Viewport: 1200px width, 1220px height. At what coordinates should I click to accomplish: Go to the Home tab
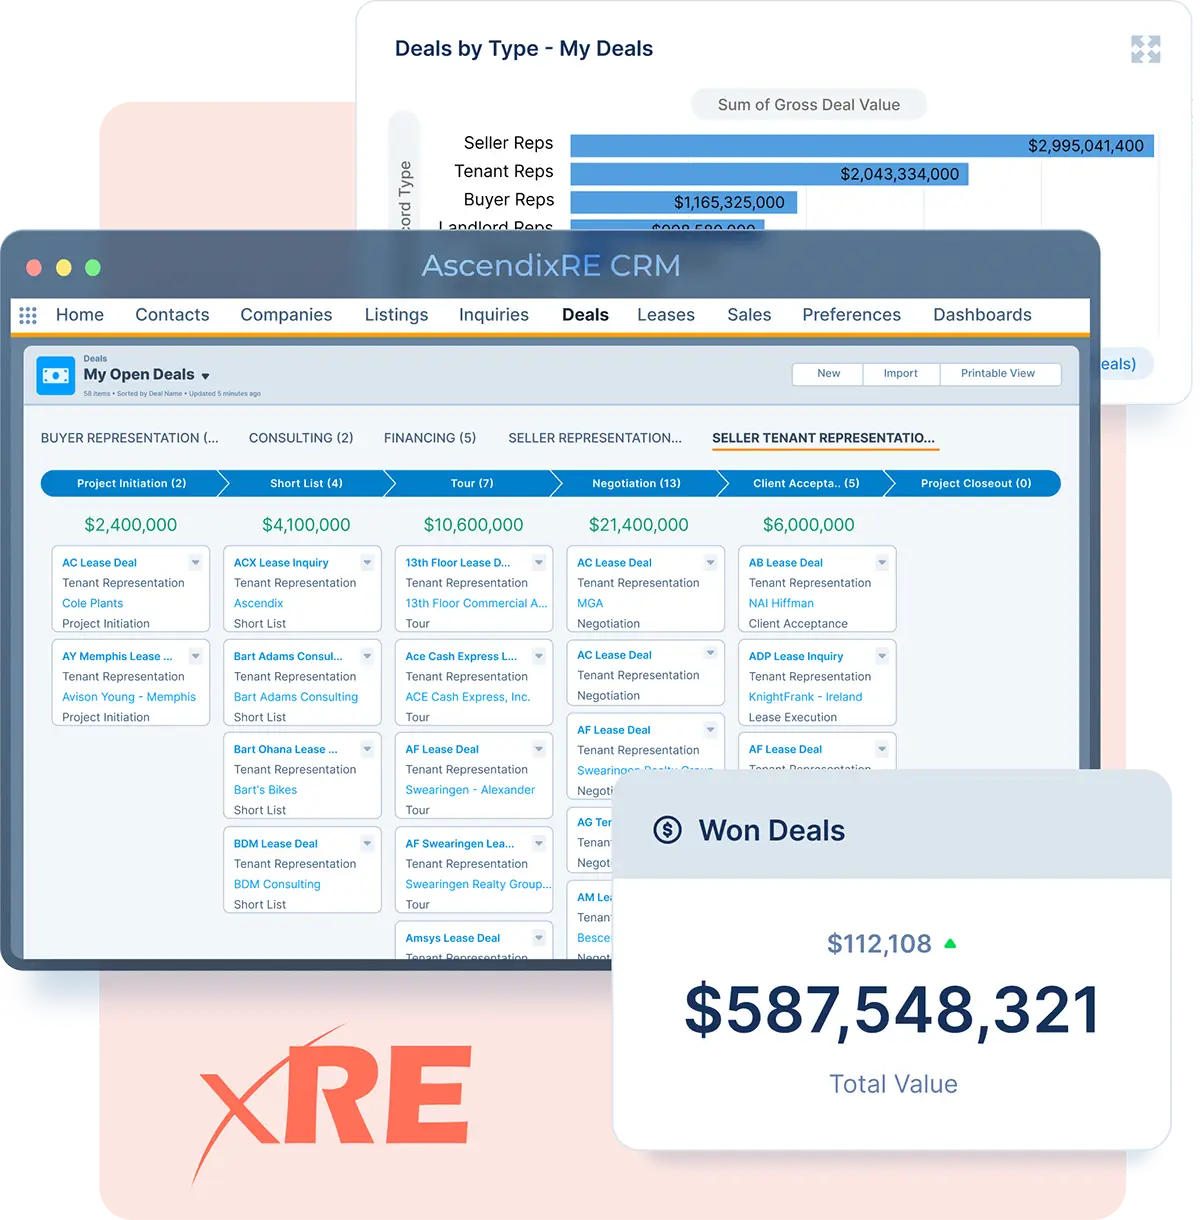tap(80, 315)
